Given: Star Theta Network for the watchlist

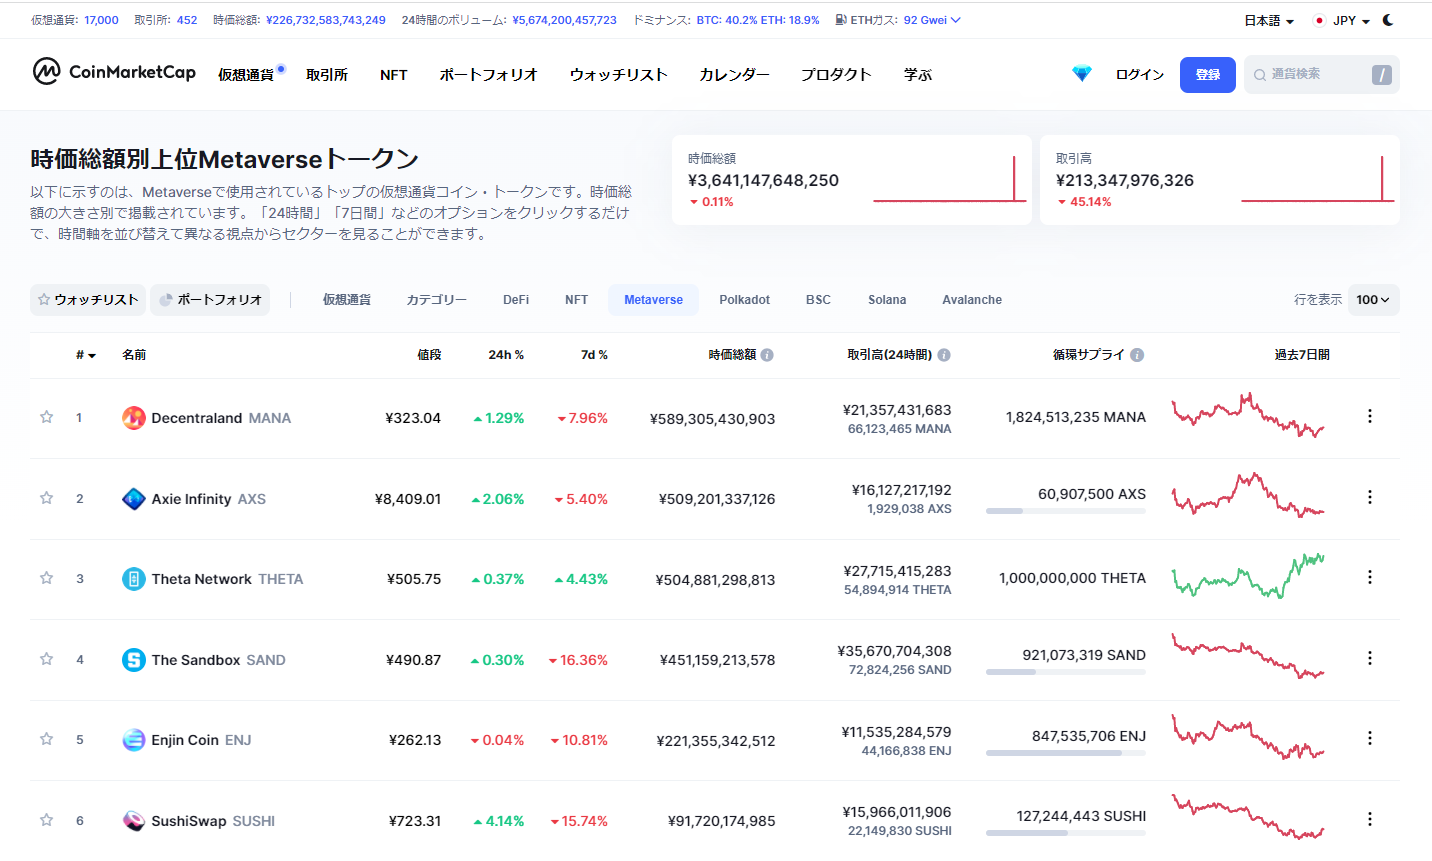Looking at the screenshot, I should coord(46,578).
